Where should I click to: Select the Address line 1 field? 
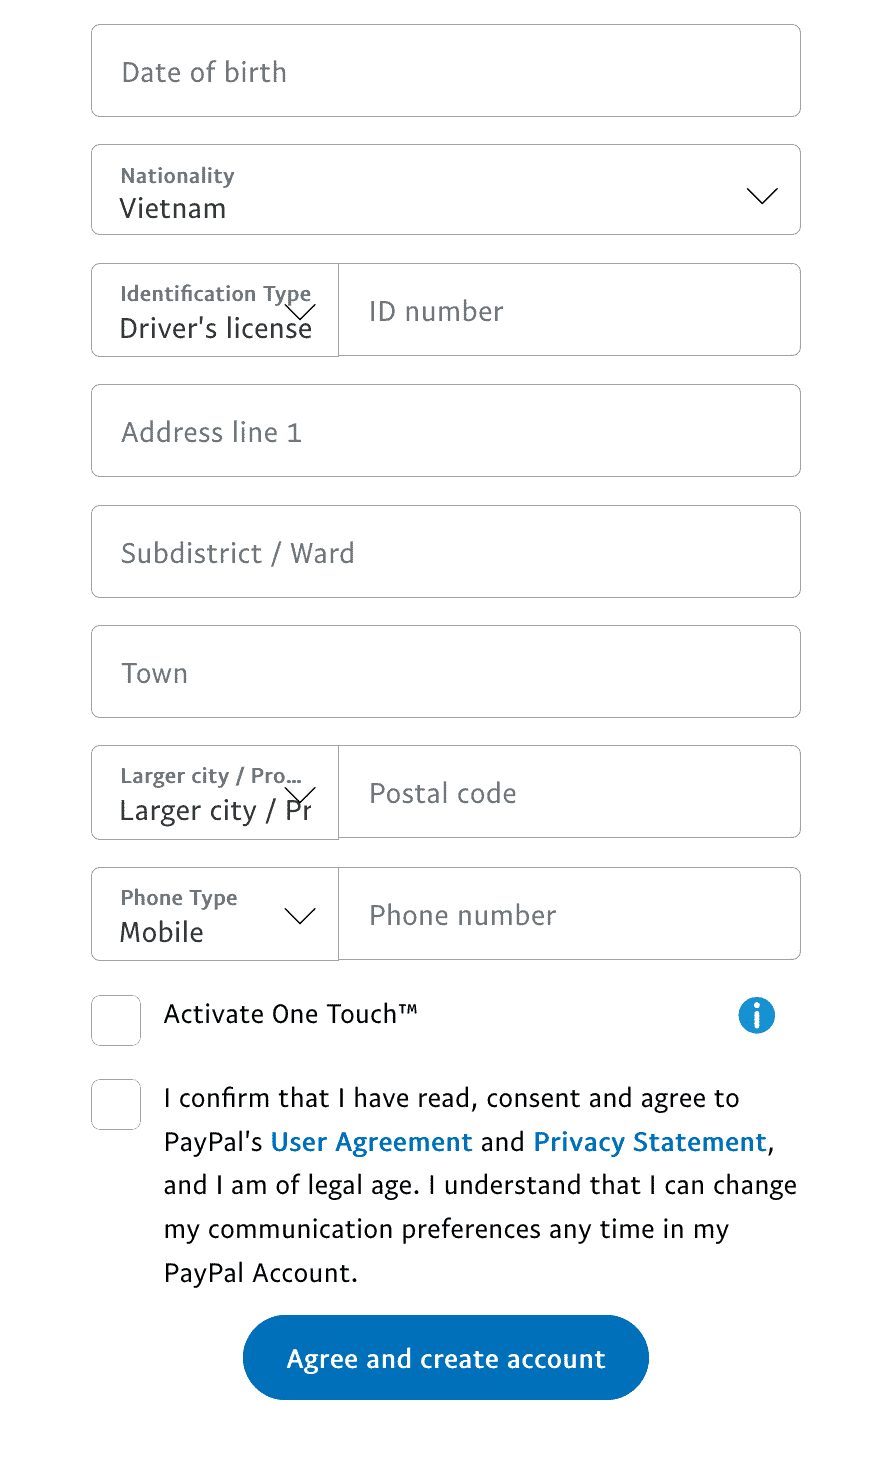pyautogui.click(x=445, y=431)
